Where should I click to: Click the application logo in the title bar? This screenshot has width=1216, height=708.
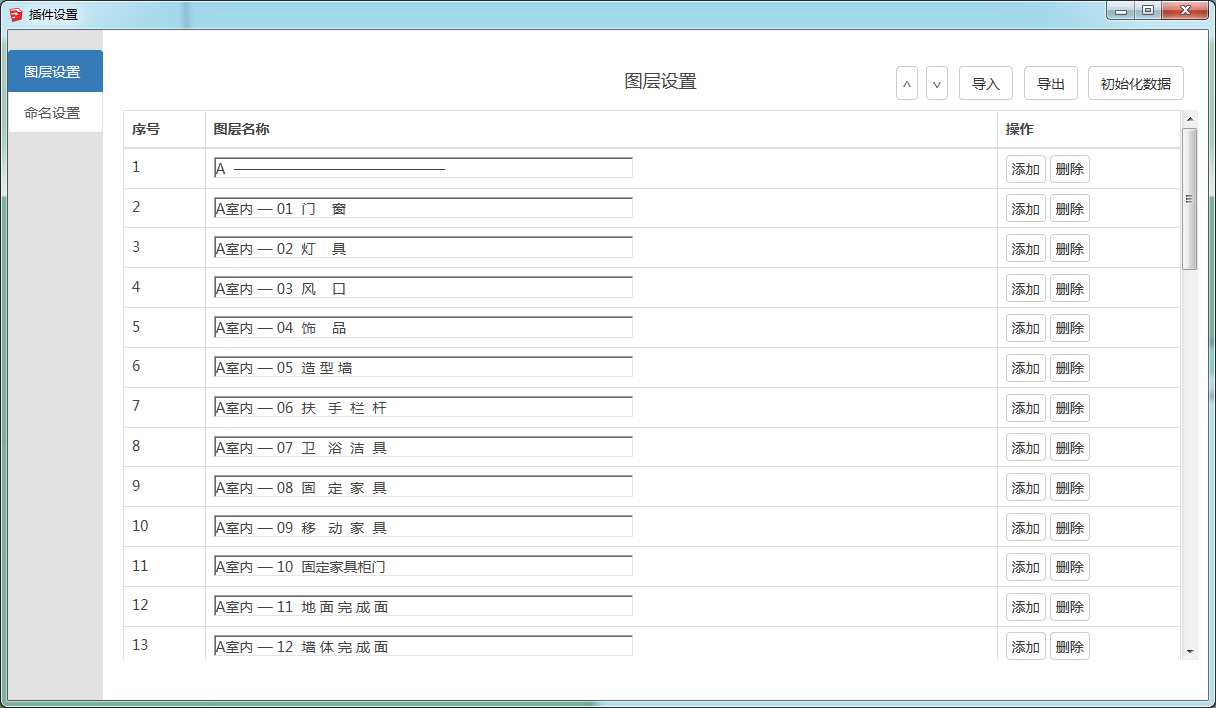pyautogui.click(x=14, y=13)
